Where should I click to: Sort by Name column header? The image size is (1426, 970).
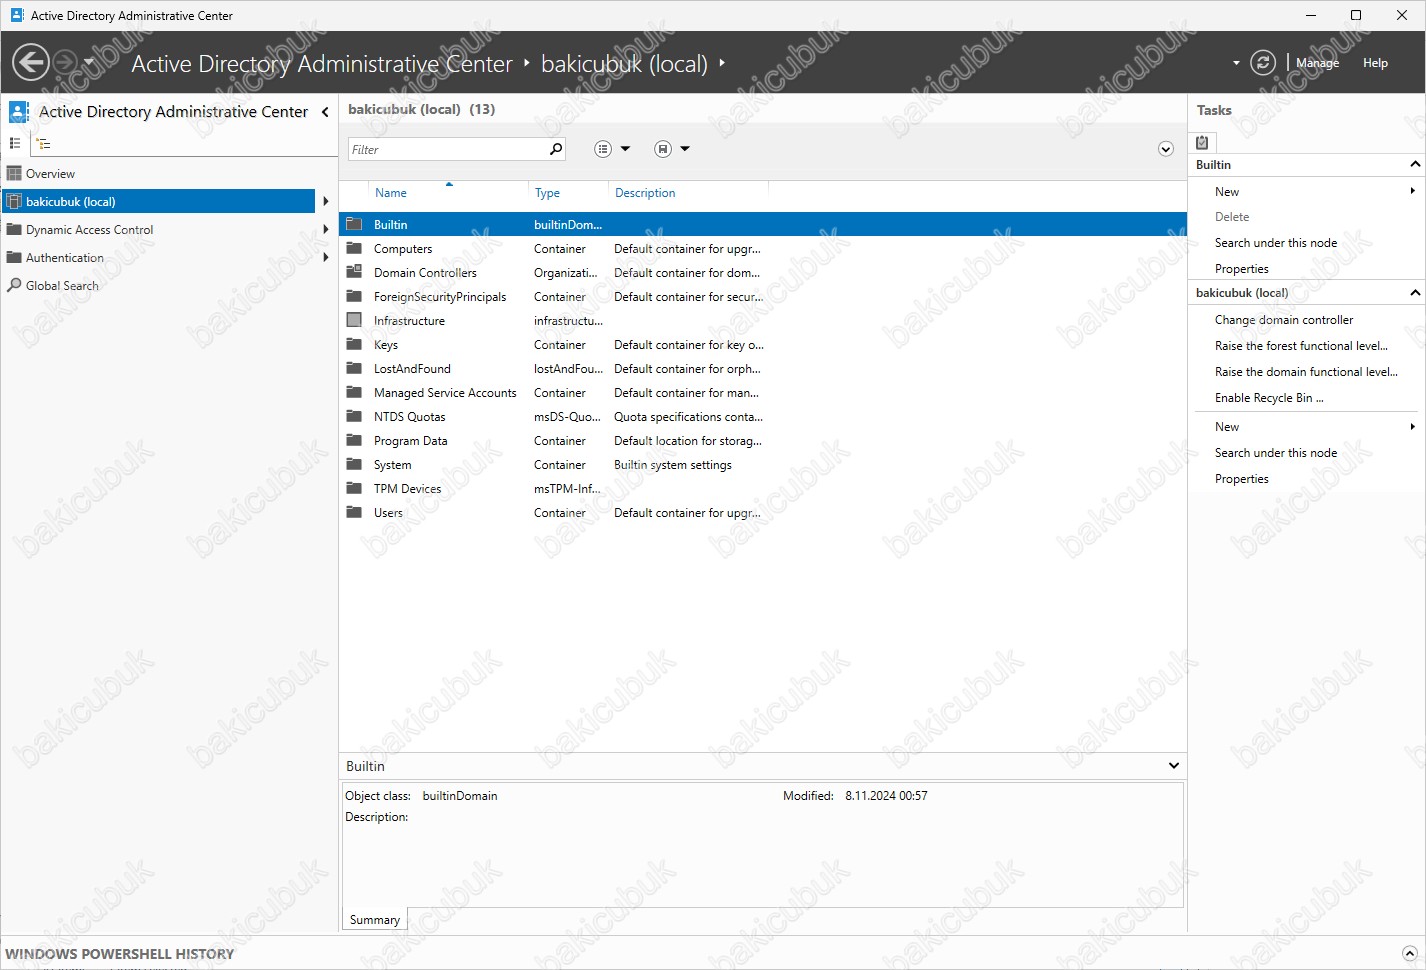390,193
